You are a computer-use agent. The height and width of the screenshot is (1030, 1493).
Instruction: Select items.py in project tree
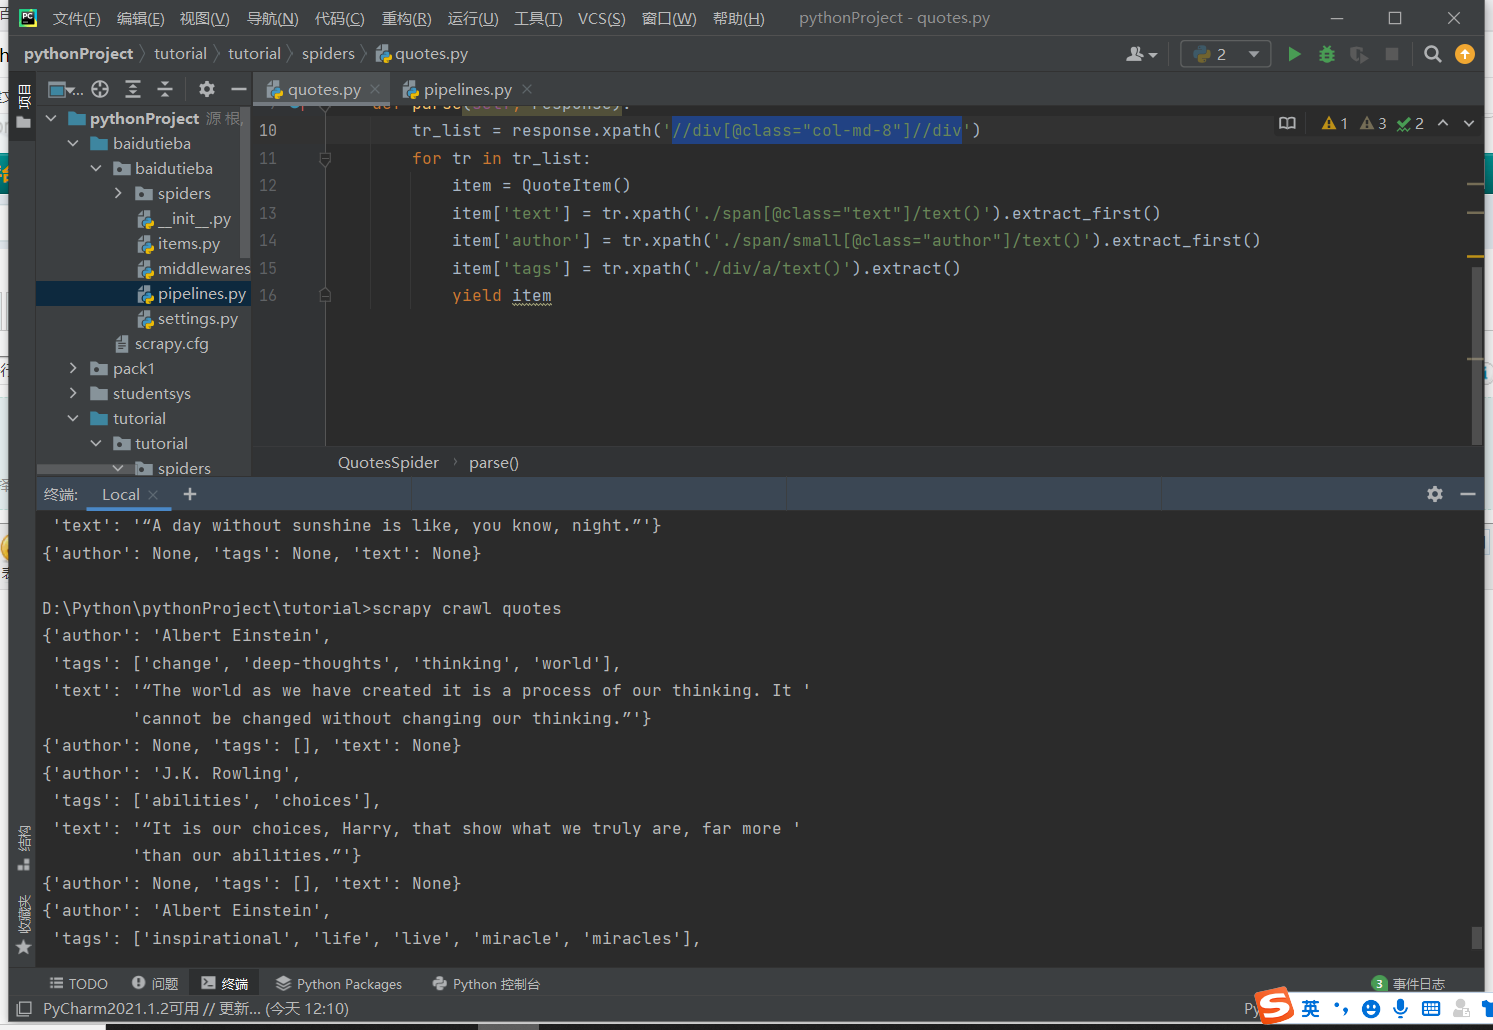coord(179,243)
